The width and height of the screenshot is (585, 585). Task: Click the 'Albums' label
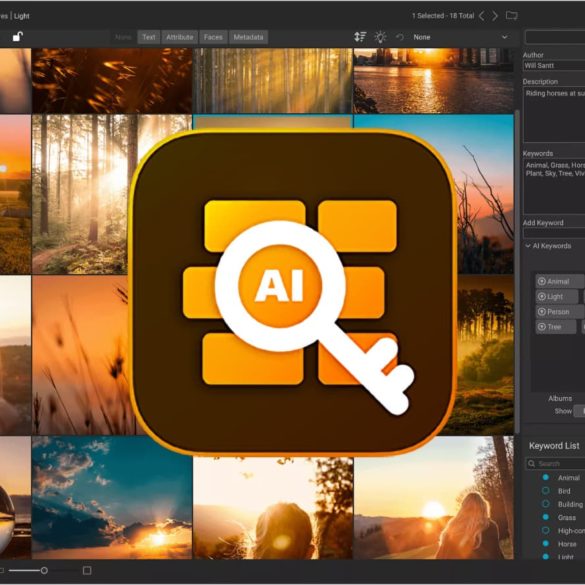[560, 398]
